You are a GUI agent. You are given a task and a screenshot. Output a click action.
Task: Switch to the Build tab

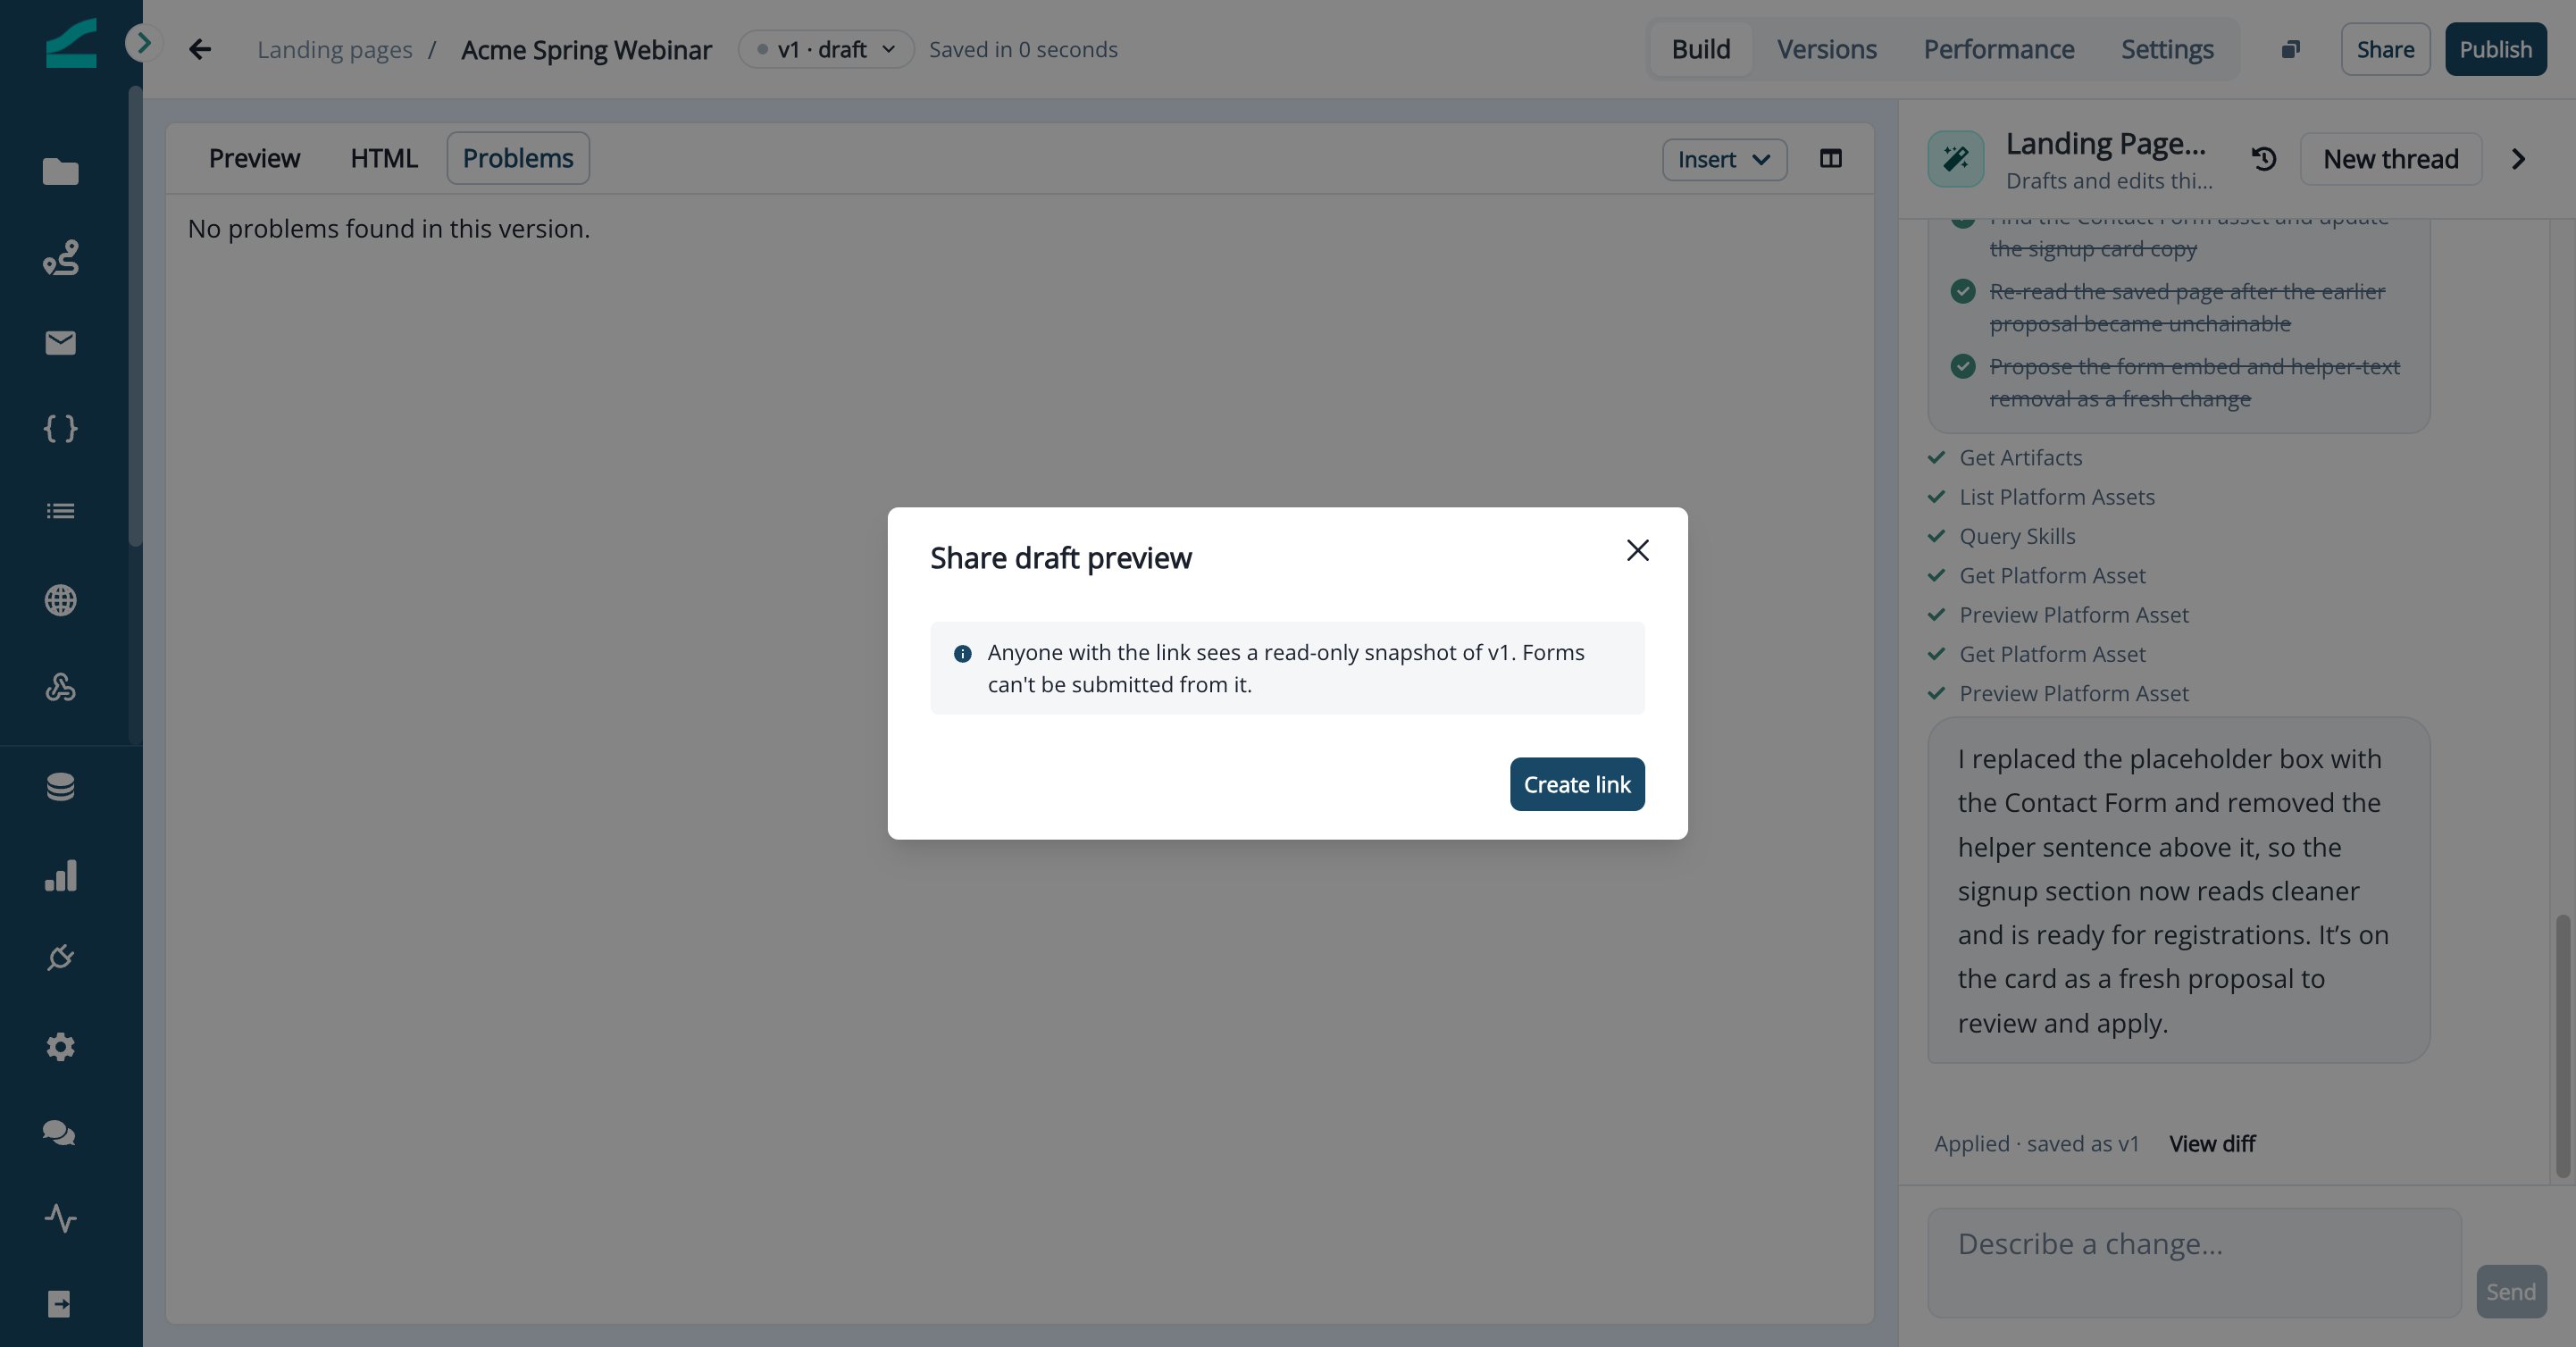click(1700, 49)
